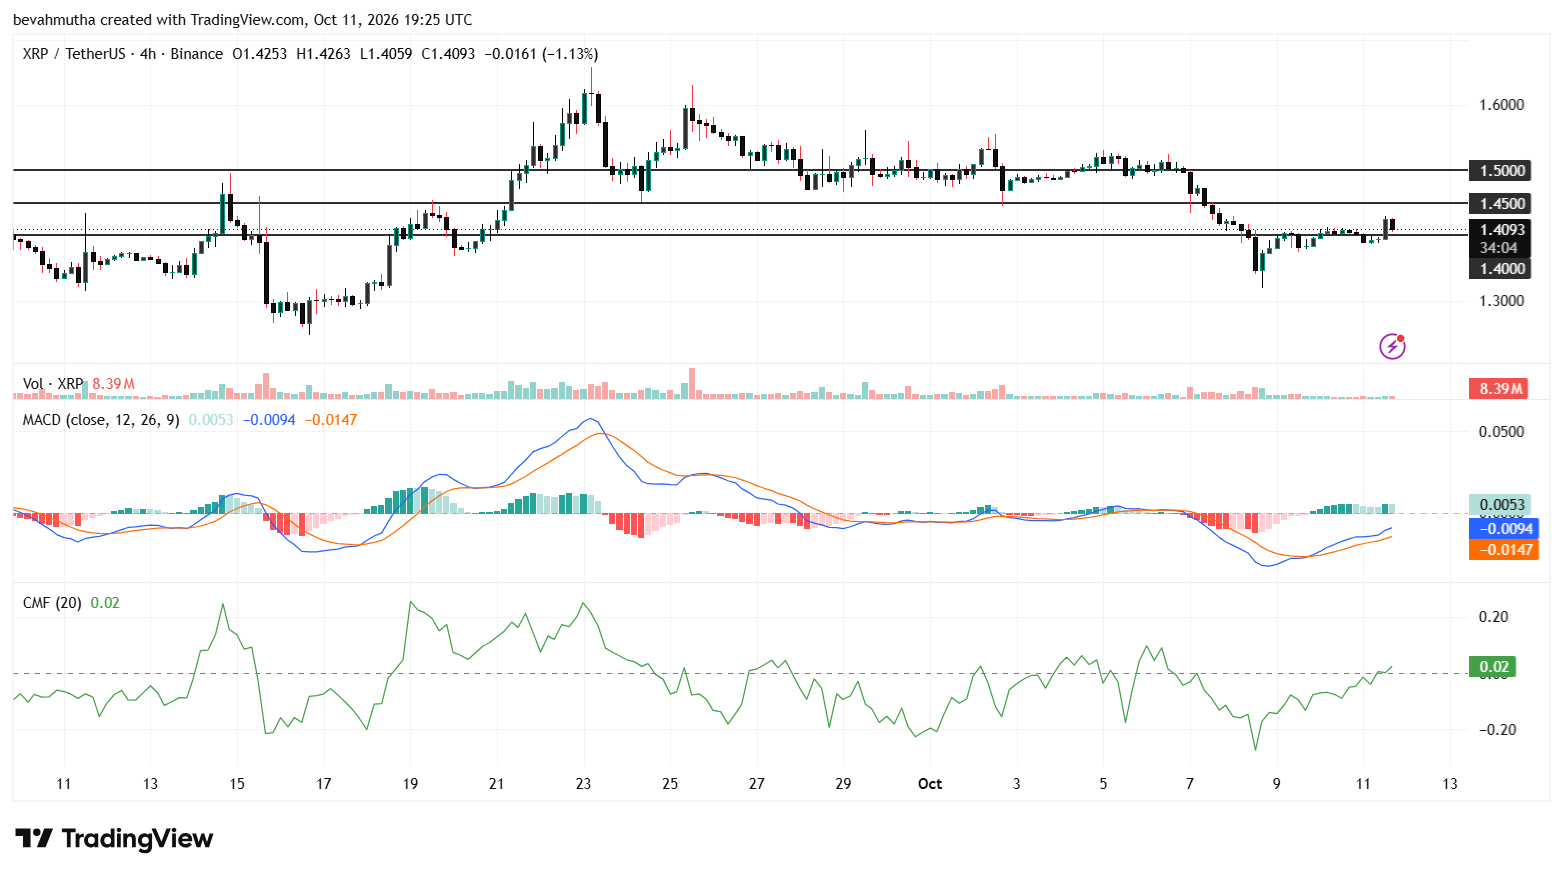The height and width of the screenshot is (876, 1563).
Task: Click the 1.4000 horizontal line price label
Action: [x=1499, y=268]
